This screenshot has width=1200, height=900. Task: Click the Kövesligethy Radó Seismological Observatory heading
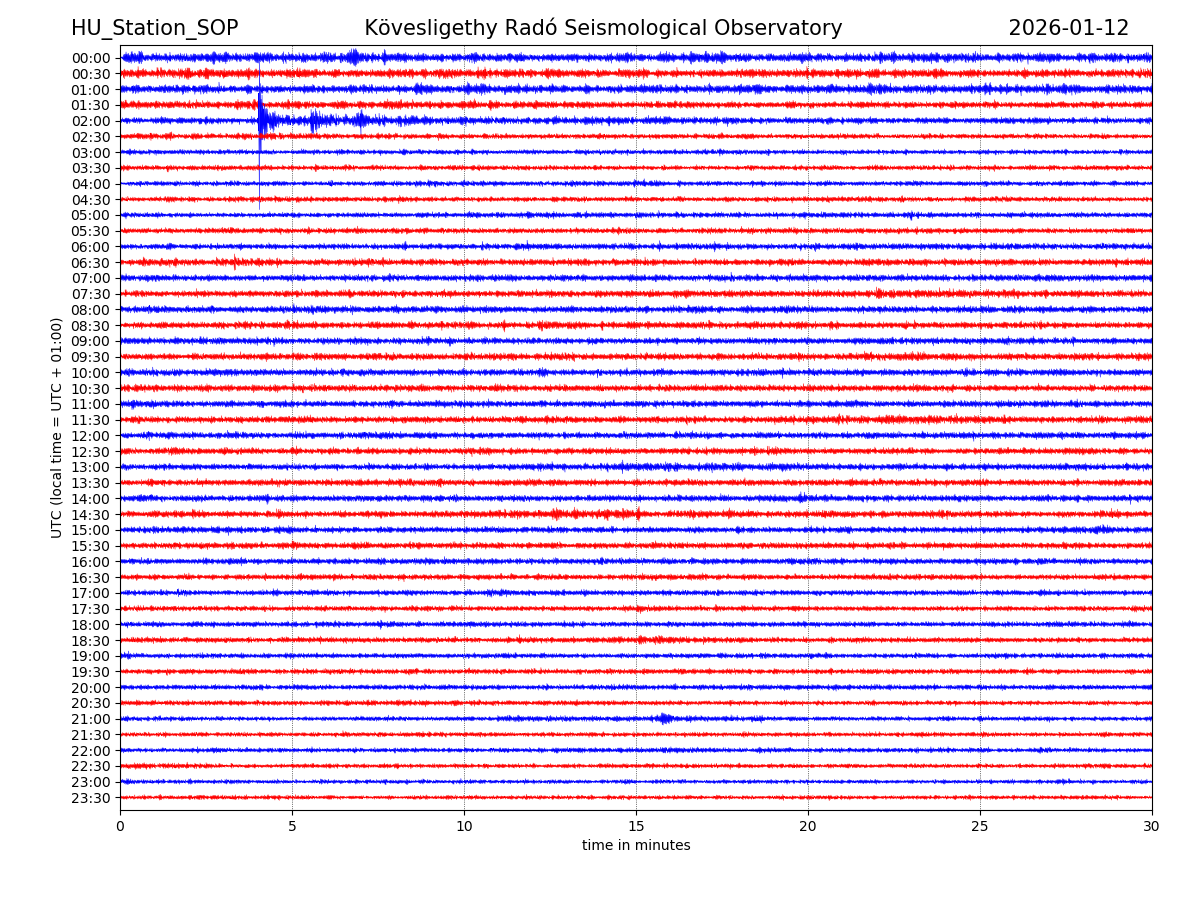point(603,28)
